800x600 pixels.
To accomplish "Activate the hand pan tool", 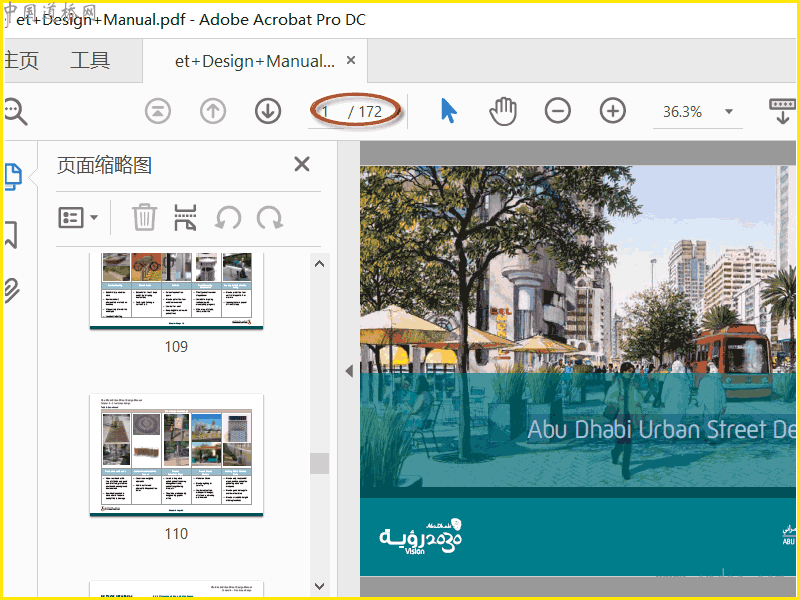I will 503,111.
